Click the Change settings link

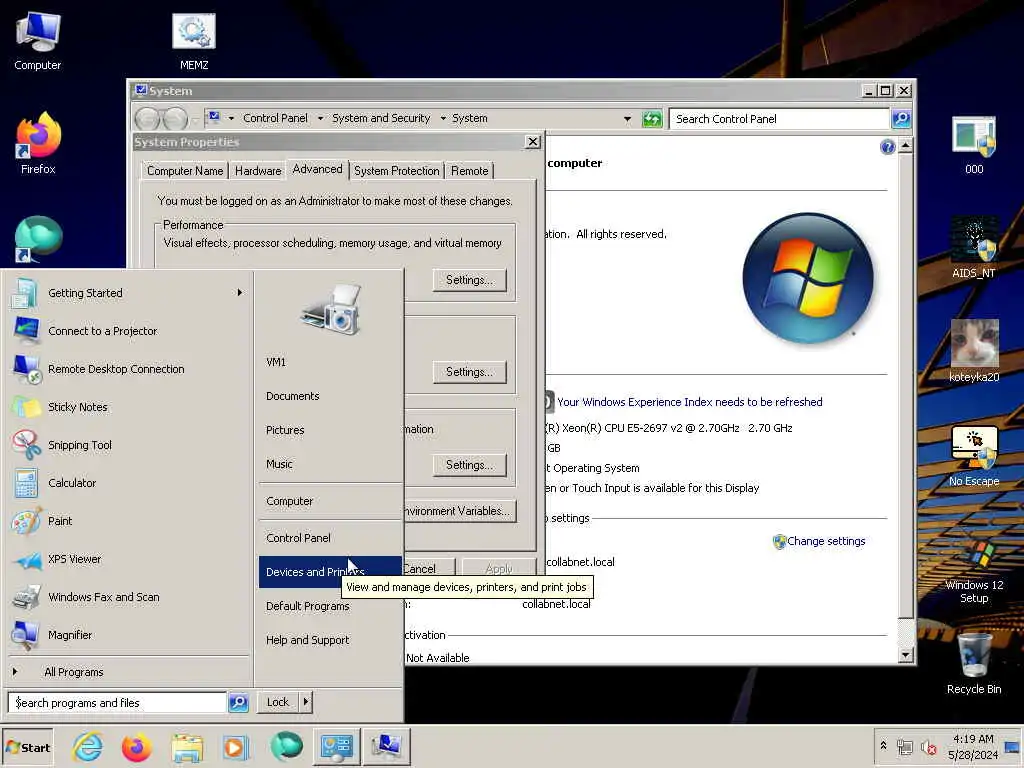826,541
